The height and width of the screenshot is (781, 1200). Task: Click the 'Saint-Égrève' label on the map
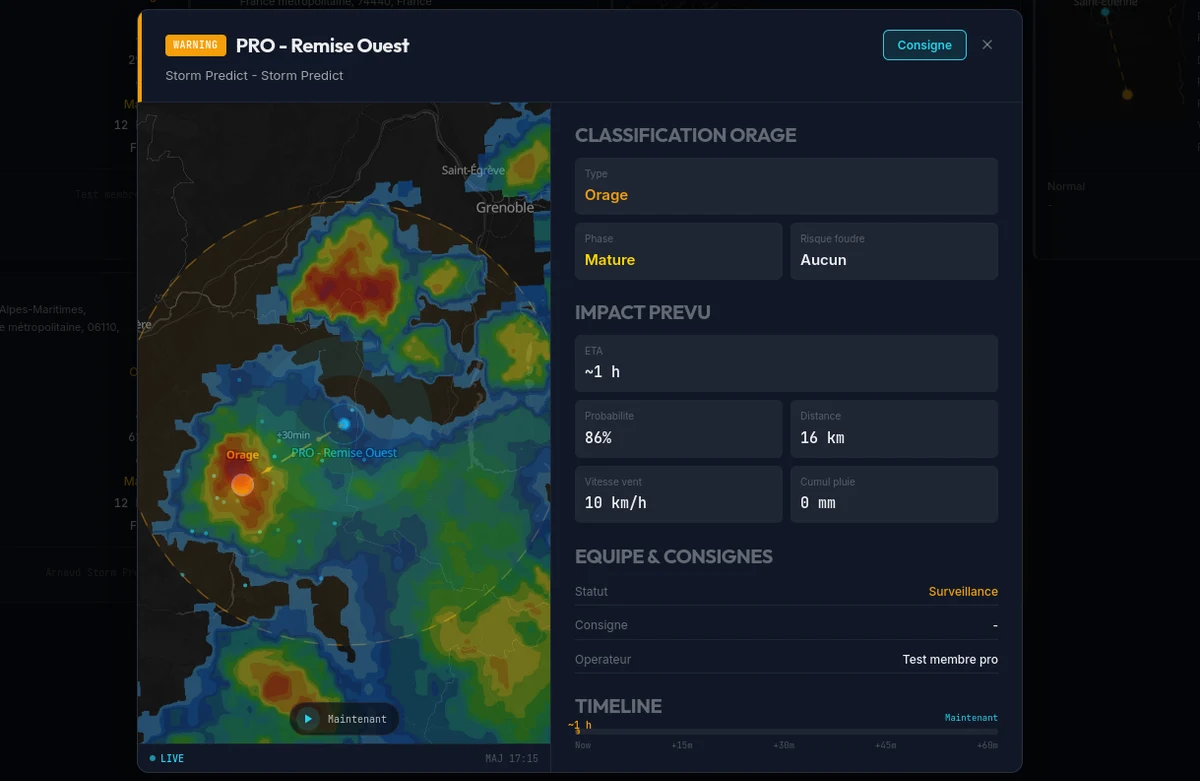tap(474, 171)
